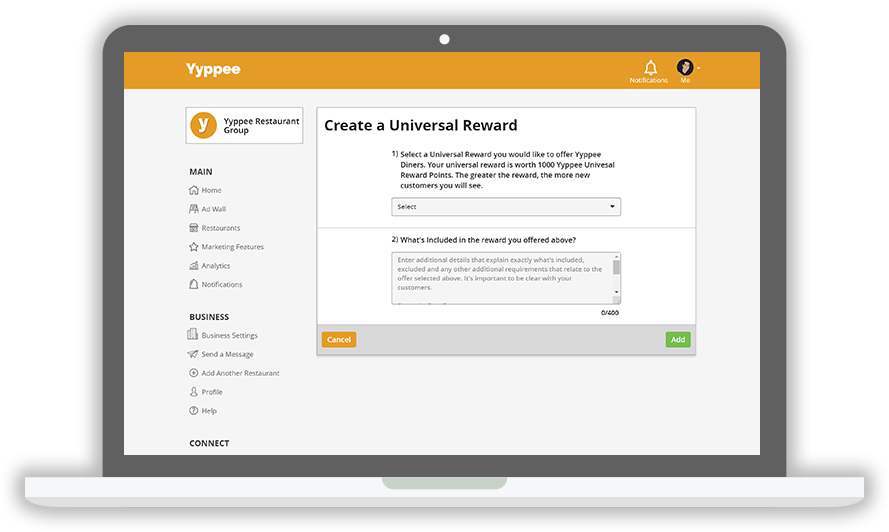Click the text area scroll up arrow
This screenshot has width=889, height=532.
616,257
